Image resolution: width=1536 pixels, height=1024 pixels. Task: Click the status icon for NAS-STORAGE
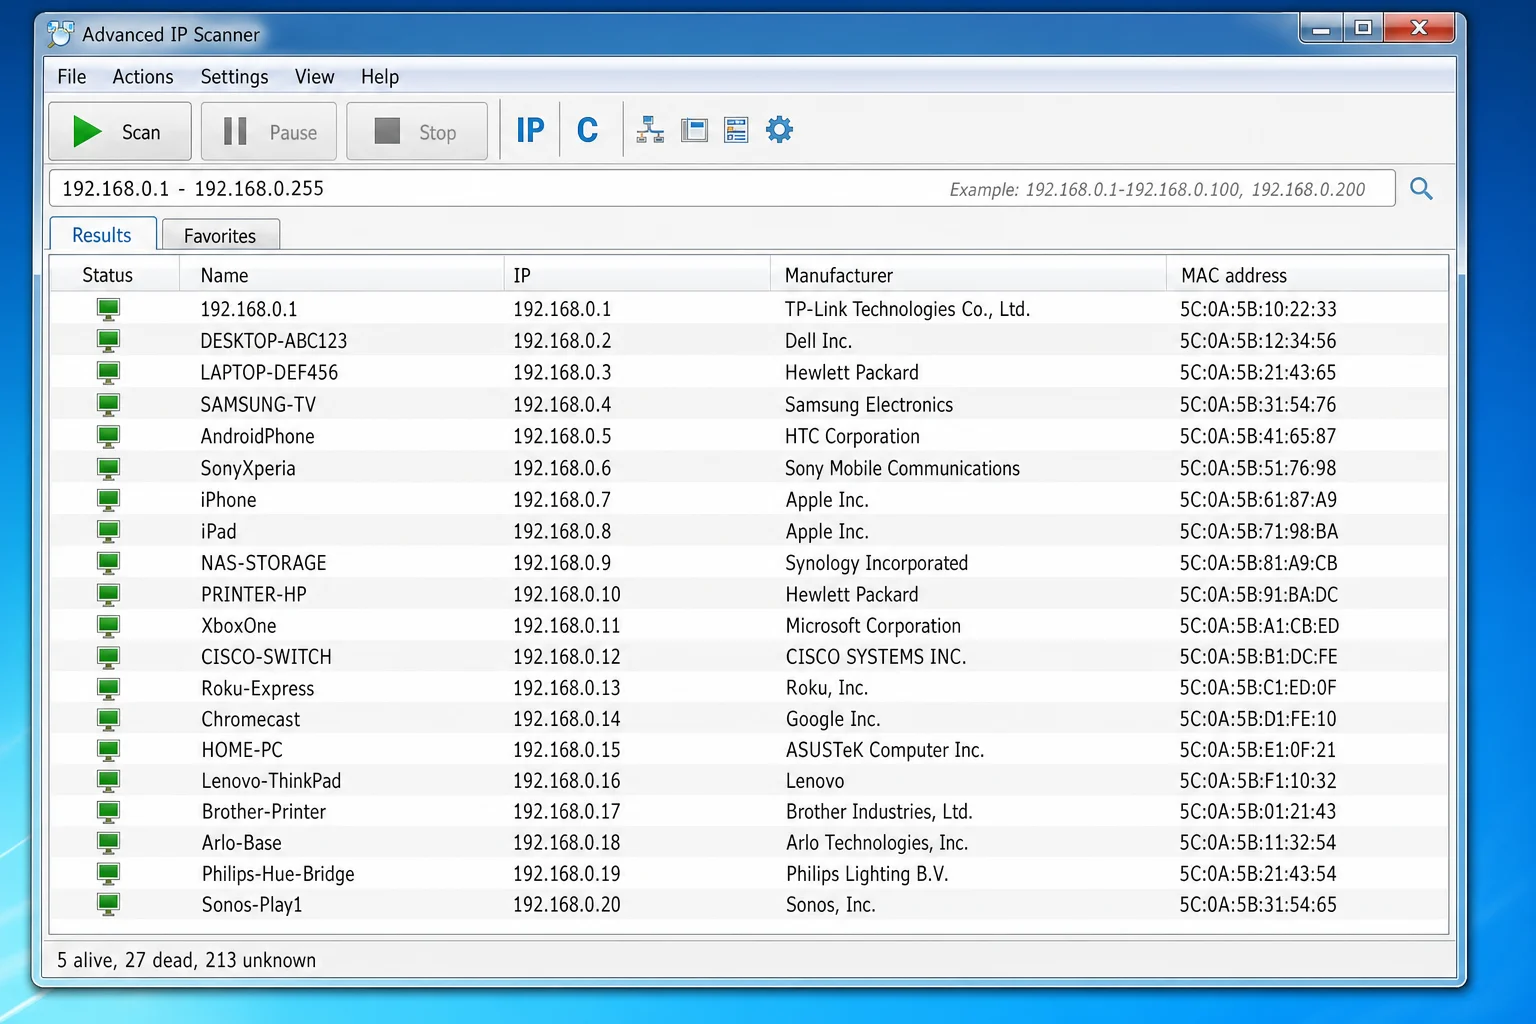(108, 563)
